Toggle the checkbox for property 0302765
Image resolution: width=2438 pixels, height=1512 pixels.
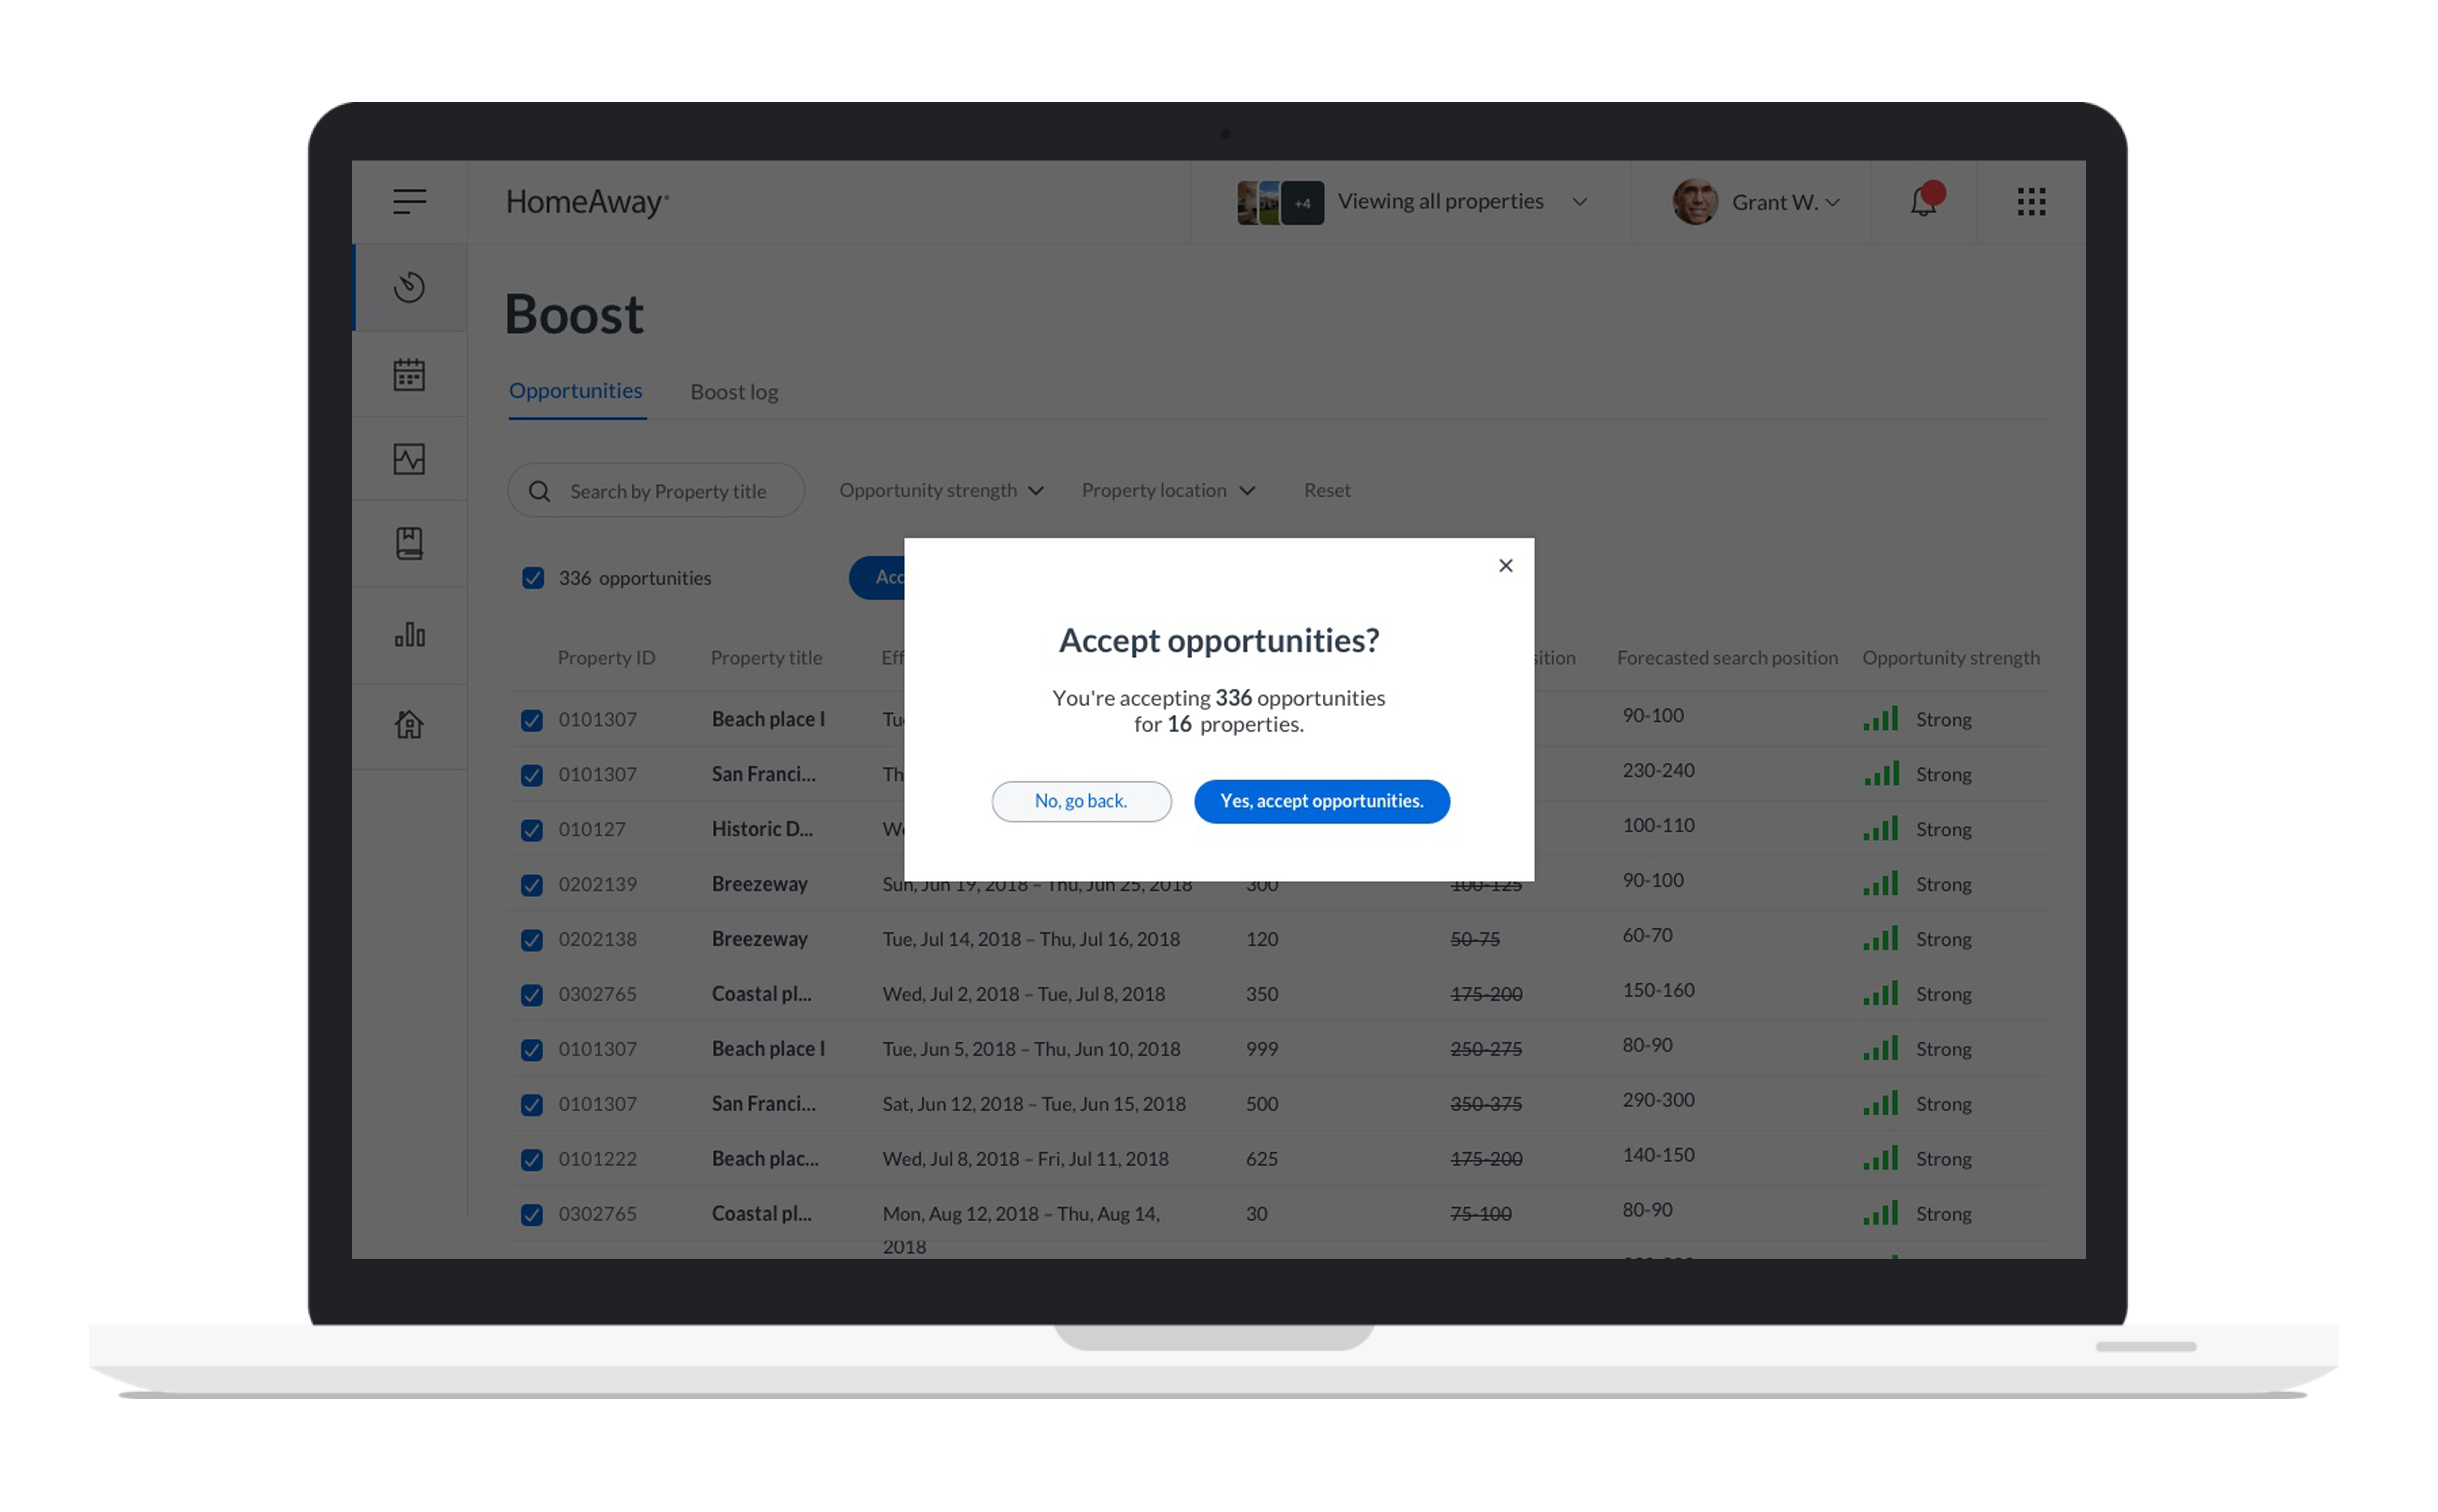[531, 993]
